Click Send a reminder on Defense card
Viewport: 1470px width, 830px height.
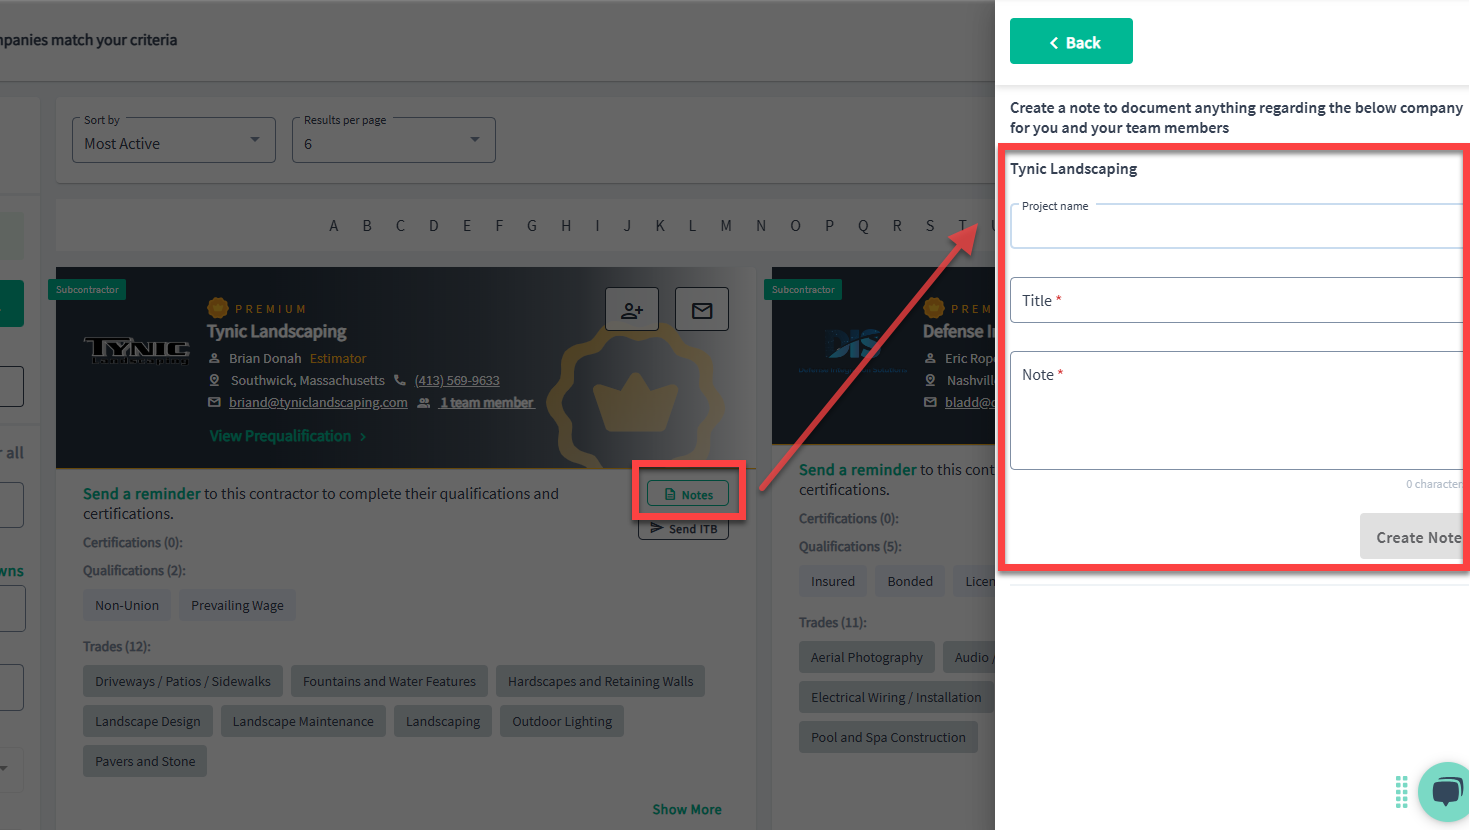coord(858,470)
